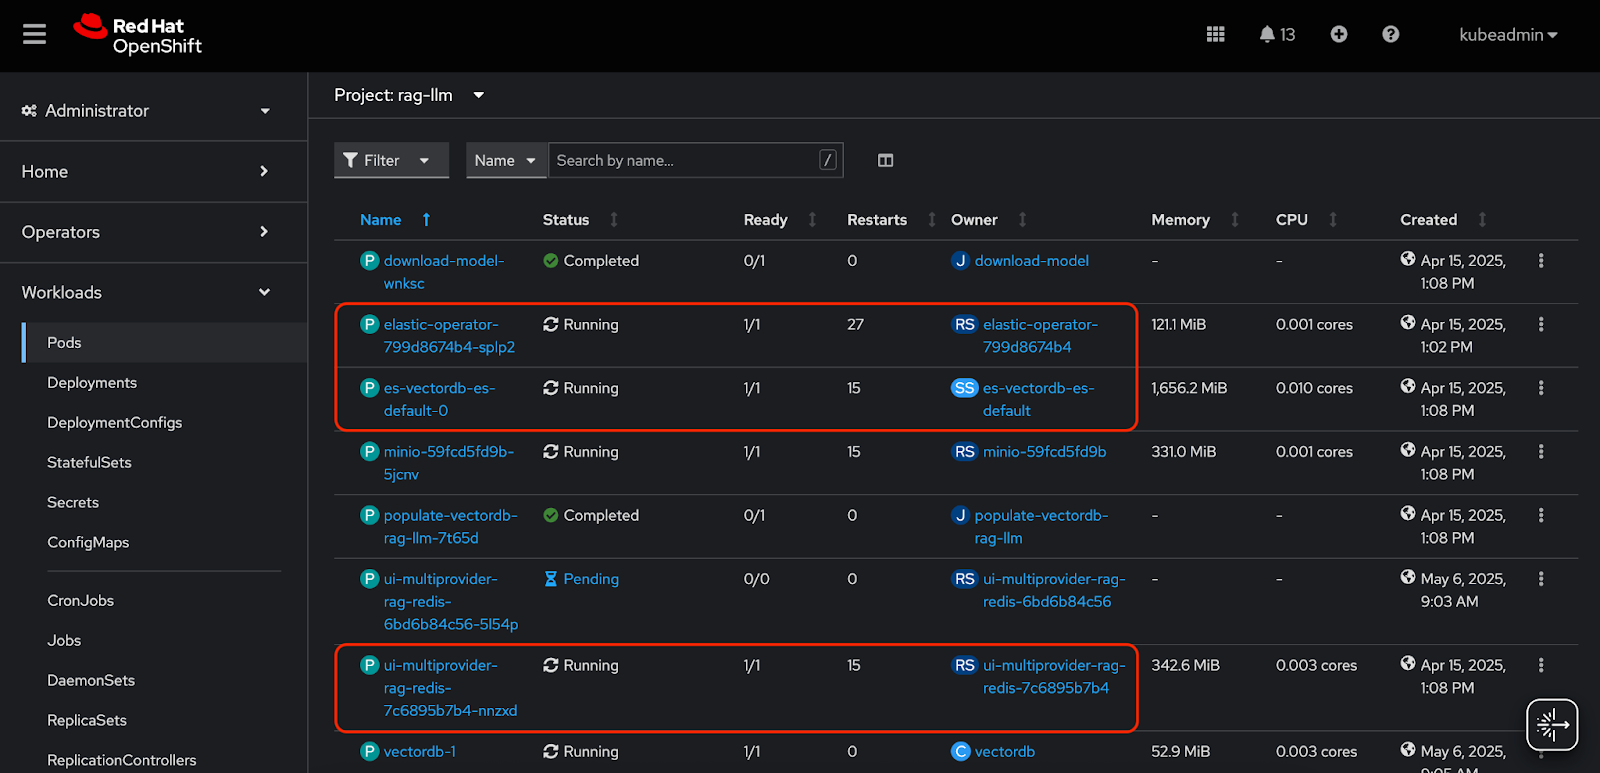1600x773 pixels.
Task: Expand the Project rag-llm selector
Action: [409, 96]
